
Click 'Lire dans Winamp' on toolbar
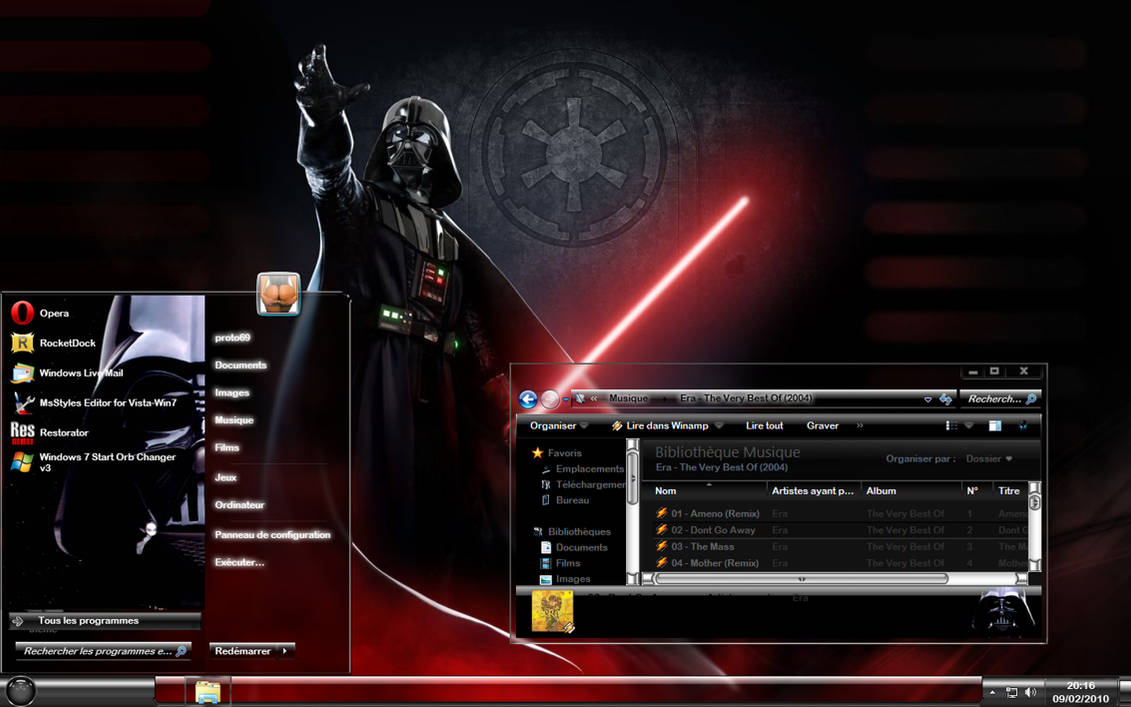tap(666, 425)
